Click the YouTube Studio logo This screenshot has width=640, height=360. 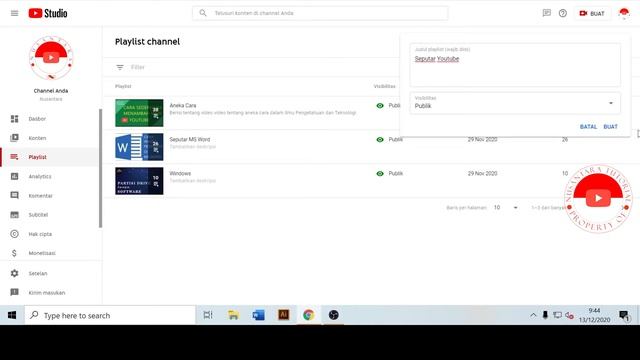[48, 13]
